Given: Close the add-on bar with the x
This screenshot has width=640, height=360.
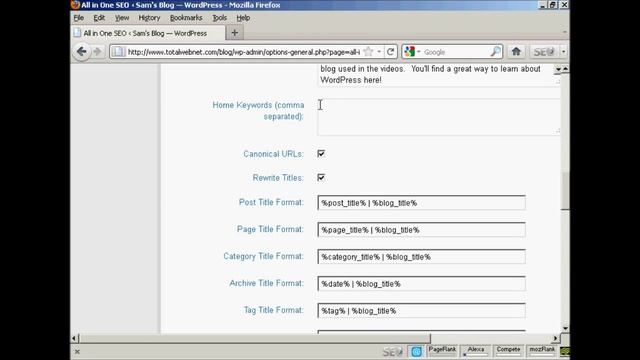Looking at the screenshot, I should point(77,351).
